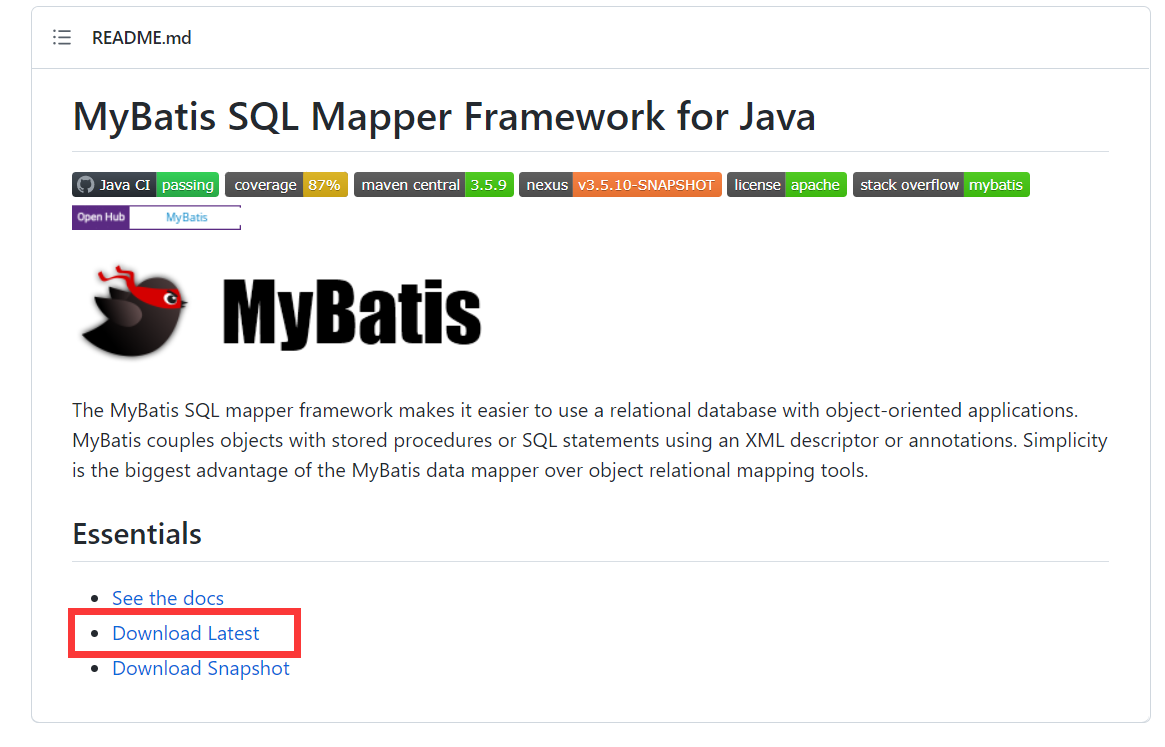The image size is (1165, 747).
Task: Click the coverage 87% badge
Action: click(x=286, y=184)
